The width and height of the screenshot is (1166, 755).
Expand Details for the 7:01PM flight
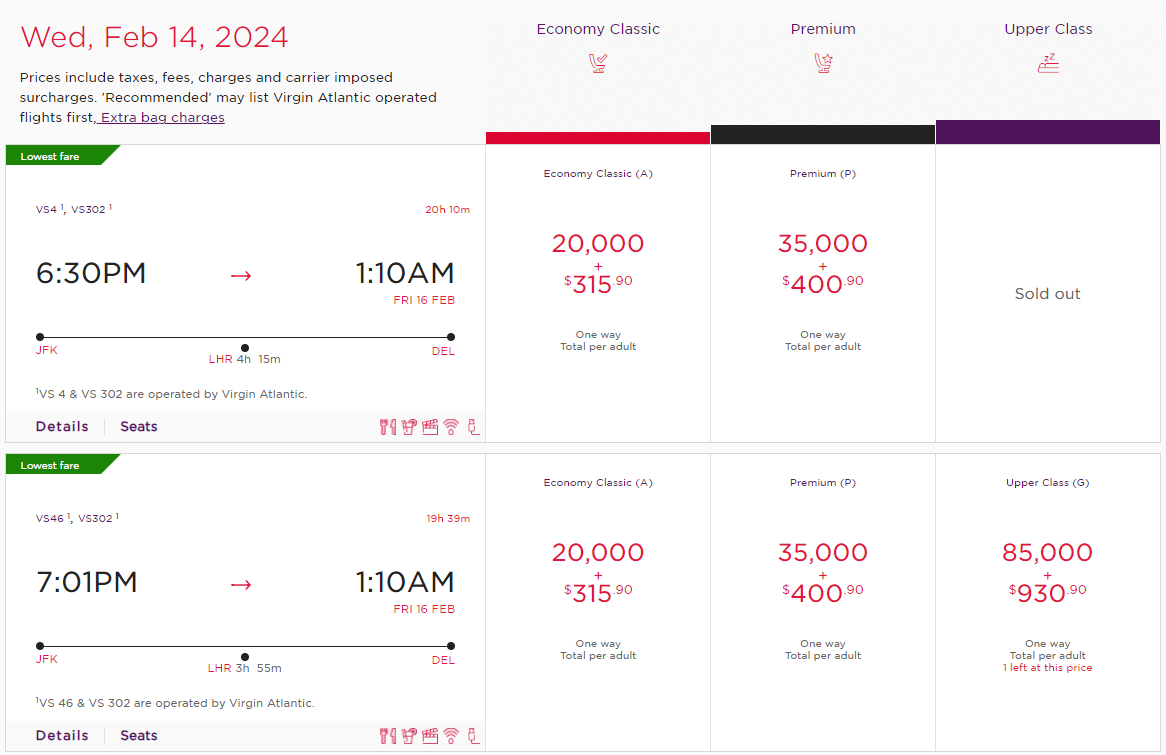pyautogui.click(x=62, y=736)
